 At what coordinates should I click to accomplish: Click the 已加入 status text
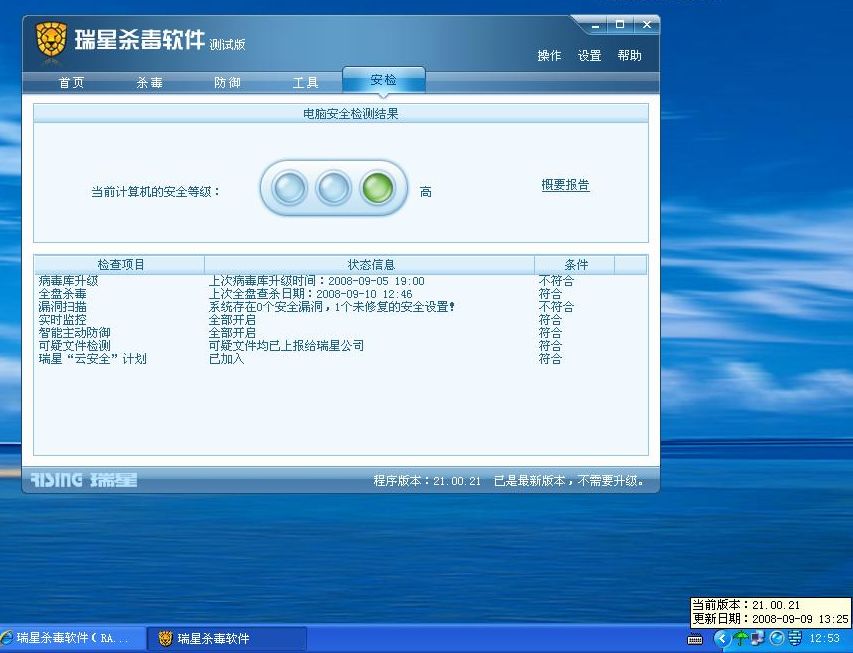point(226,359)
